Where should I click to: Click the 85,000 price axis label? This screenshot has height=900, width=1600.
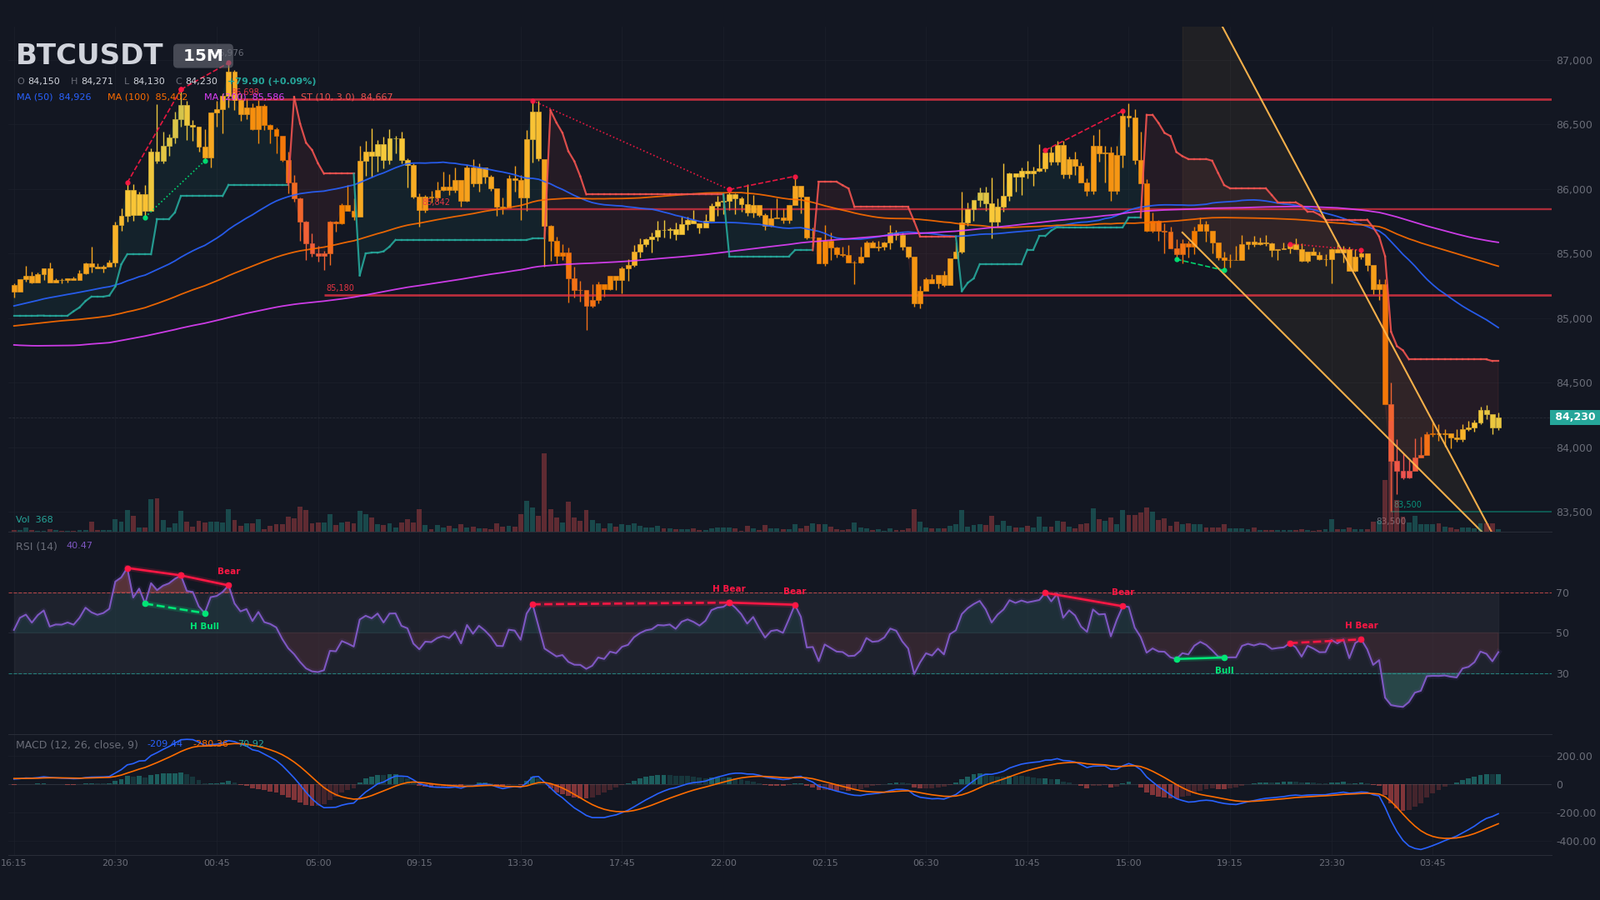click(x=1574, y=319)
